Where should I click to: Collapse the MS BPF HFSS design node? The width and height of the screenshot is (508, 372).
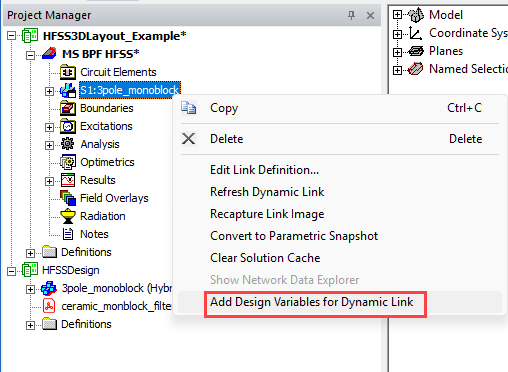30,55
